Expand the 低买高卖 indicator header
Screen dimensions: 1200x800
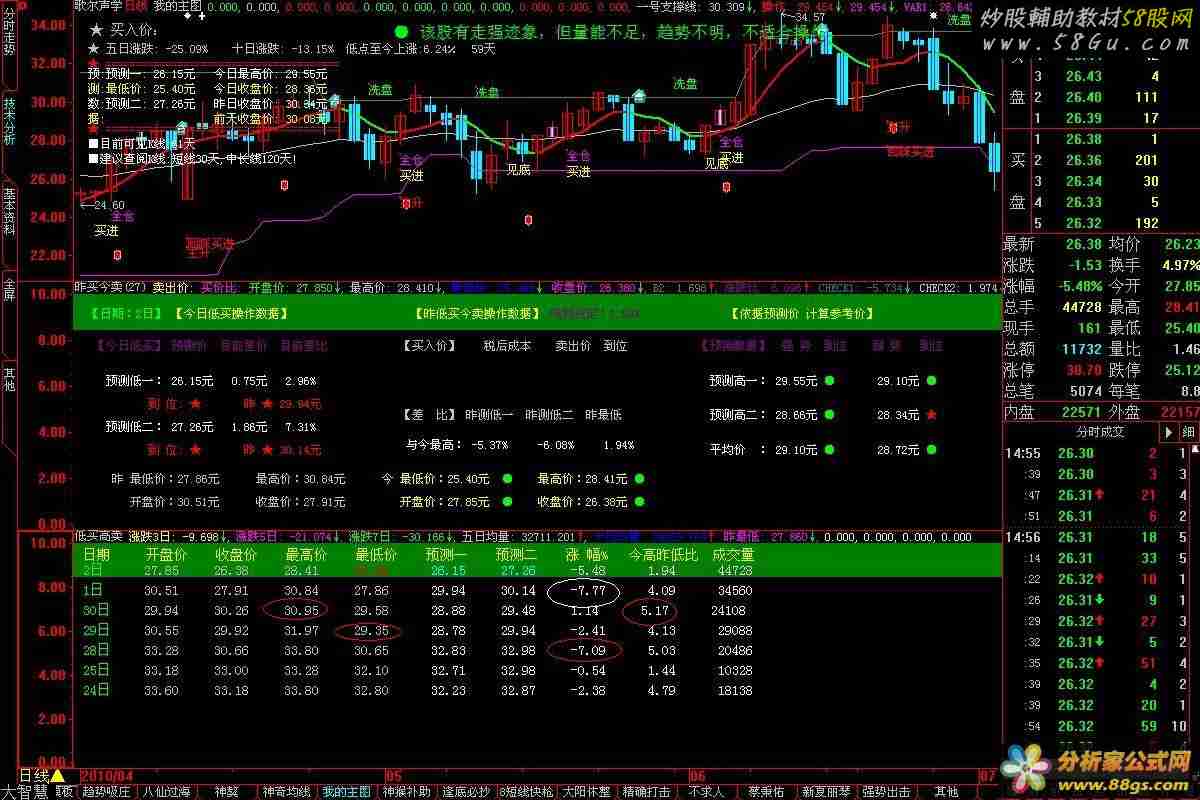pos(98,537)
